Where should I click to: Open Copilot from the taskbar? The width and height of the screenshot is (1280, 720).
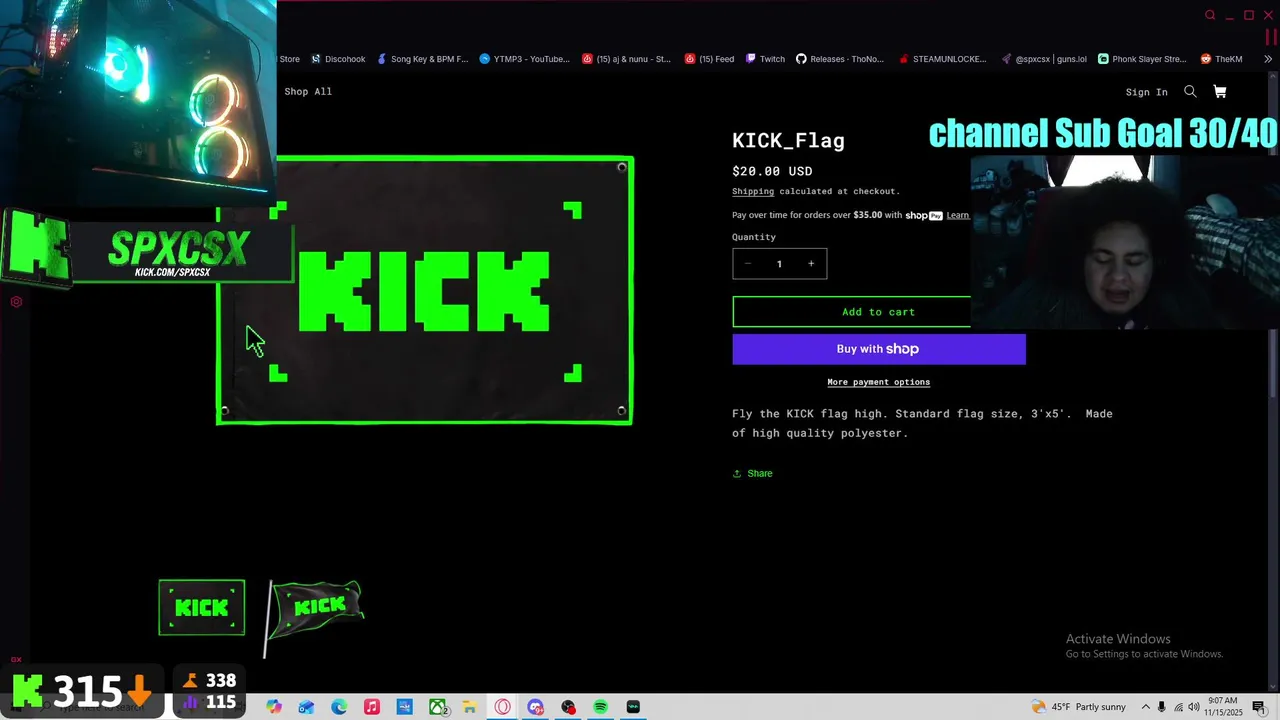pos(274,707)
